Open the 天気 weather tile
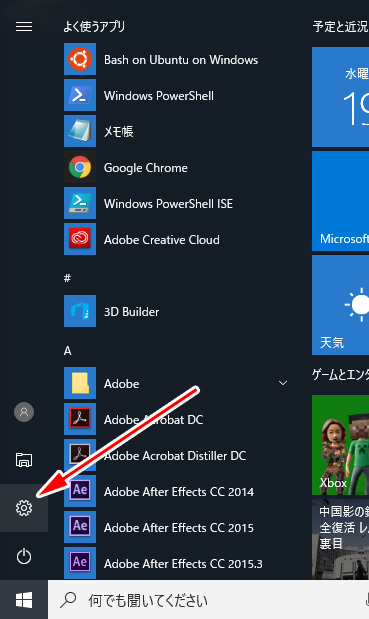This screenshot has height=619, width=369. coord(340,305)
